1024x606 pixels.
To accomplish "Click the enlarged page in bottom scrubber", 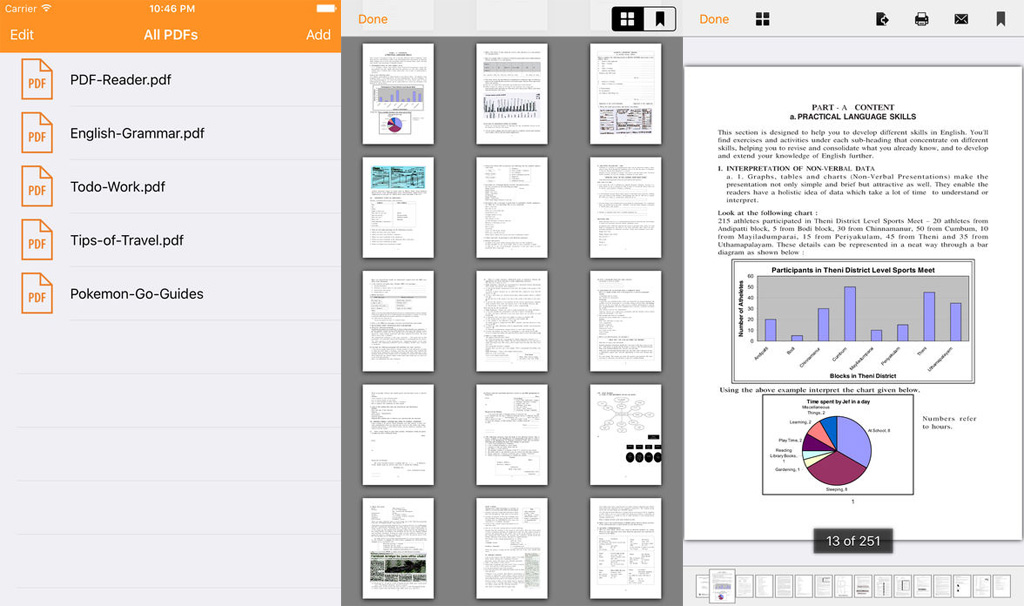I will [722, 585].
